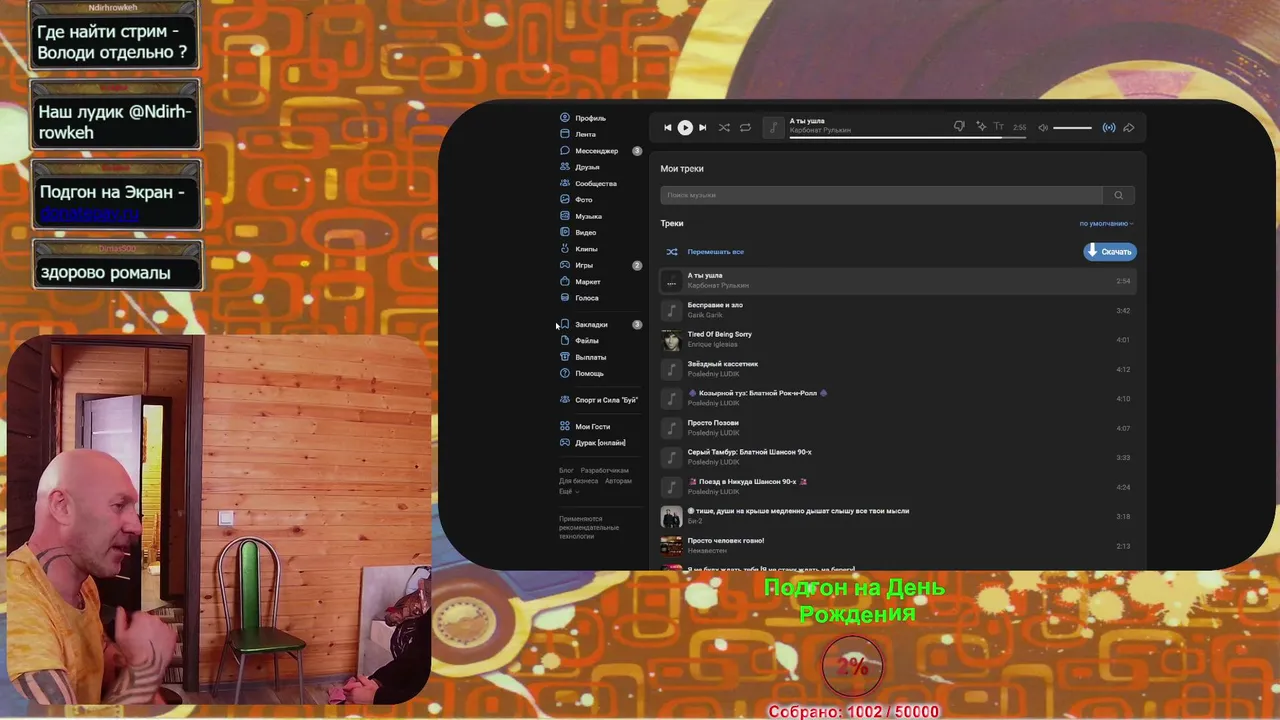Click the track progress bar
1280x720 pixels.
click(907, 136)
